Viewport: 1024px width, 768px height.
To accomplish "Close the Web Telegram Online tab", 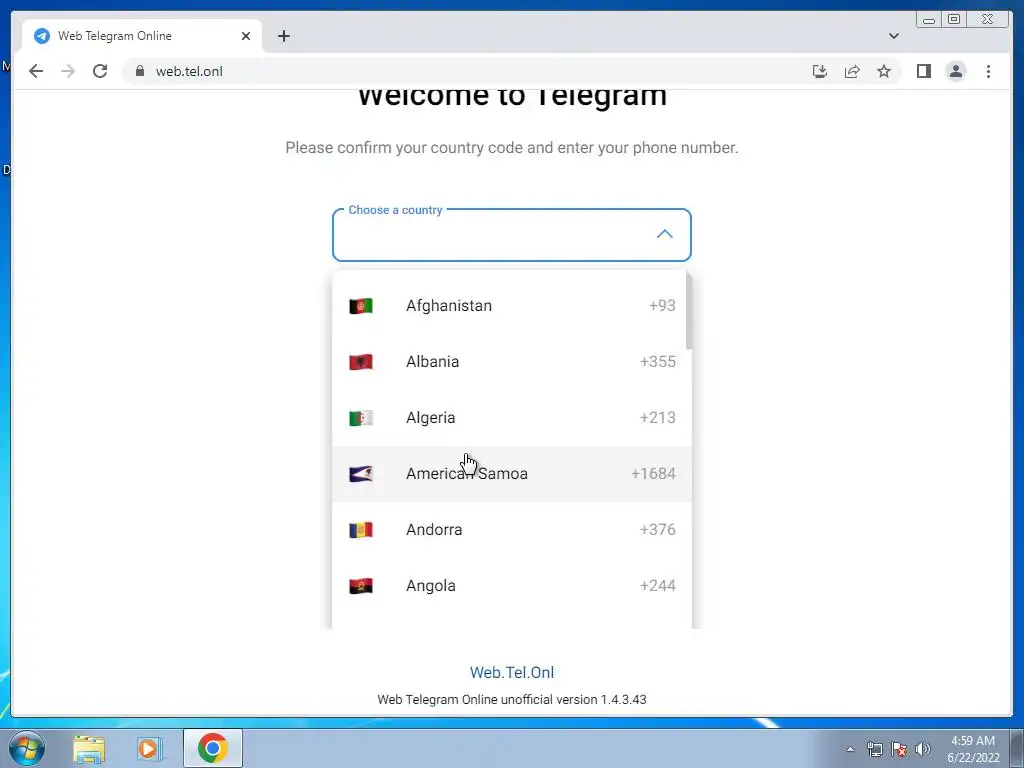I will [246, 36].
